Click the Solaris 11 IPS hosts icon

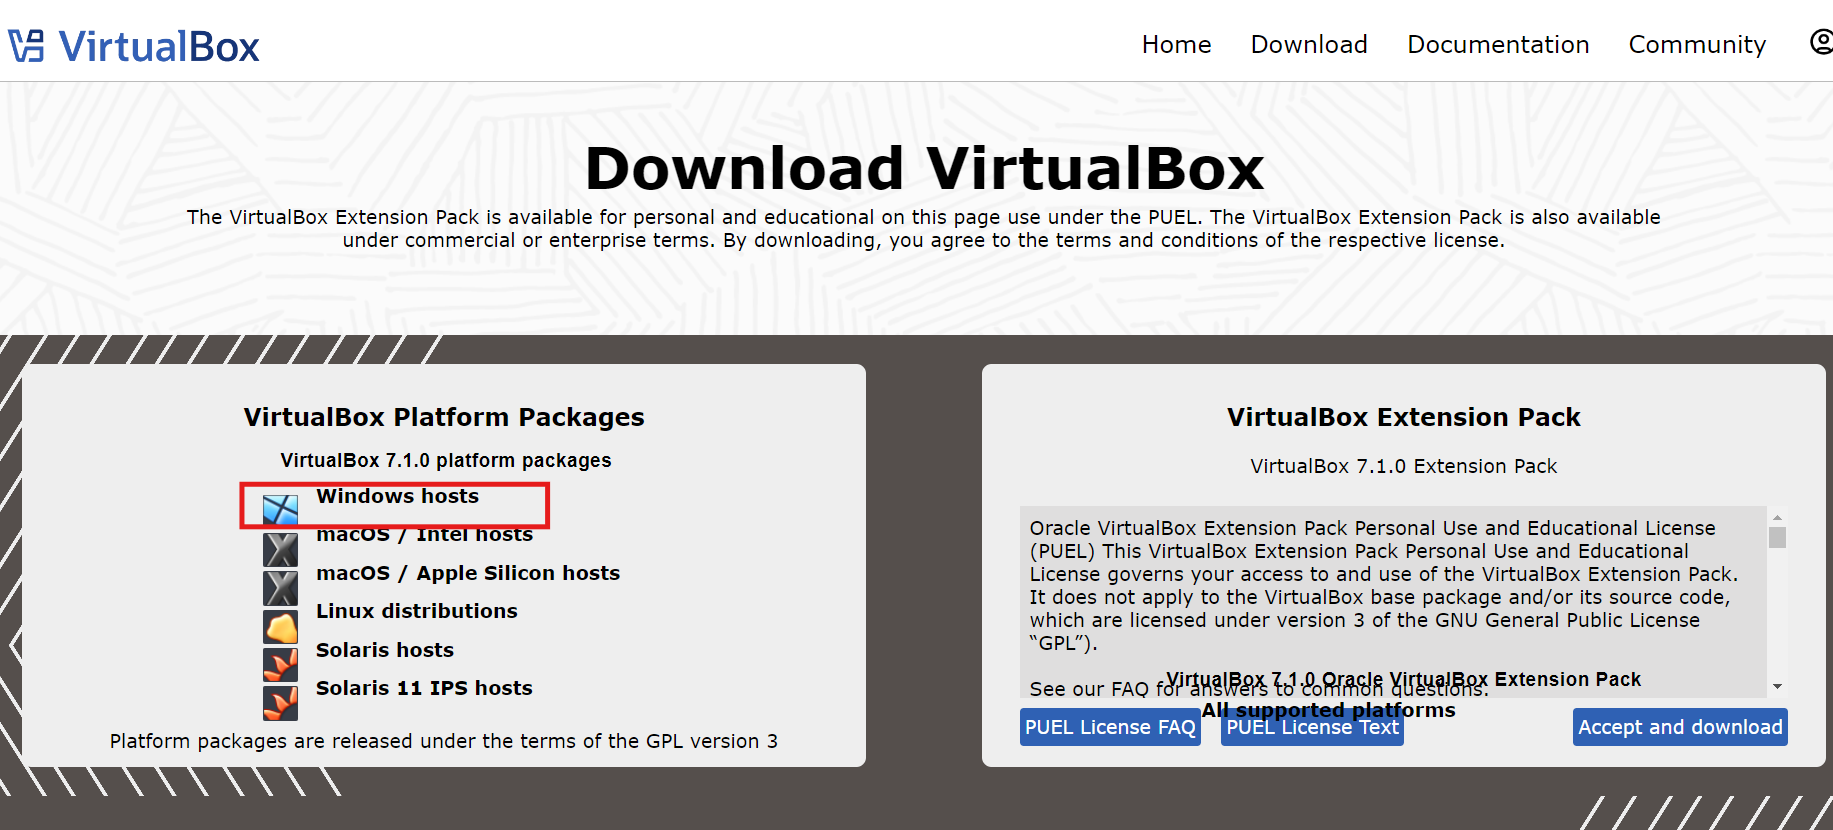click(x=280, y=703)
